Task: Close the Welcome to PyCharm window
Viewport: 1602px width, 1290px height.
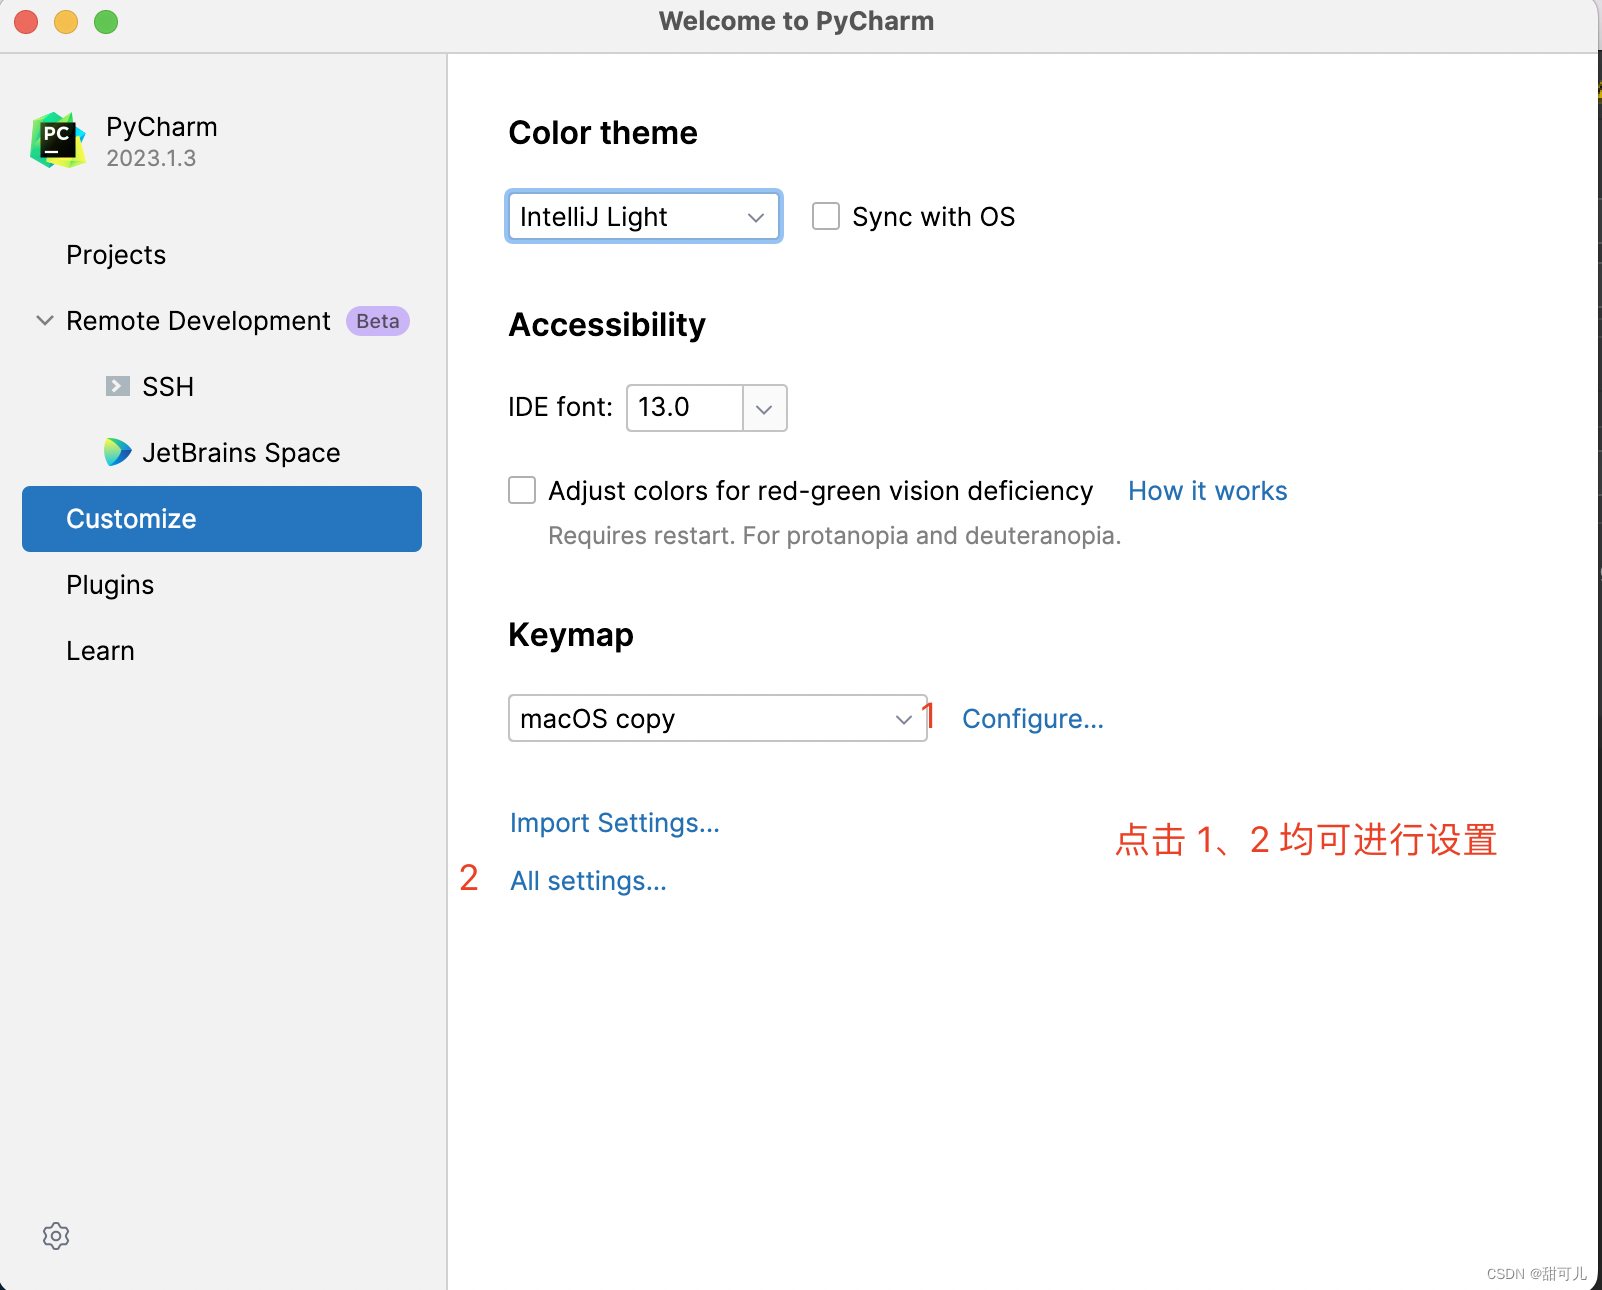Action: coord(26,22)
